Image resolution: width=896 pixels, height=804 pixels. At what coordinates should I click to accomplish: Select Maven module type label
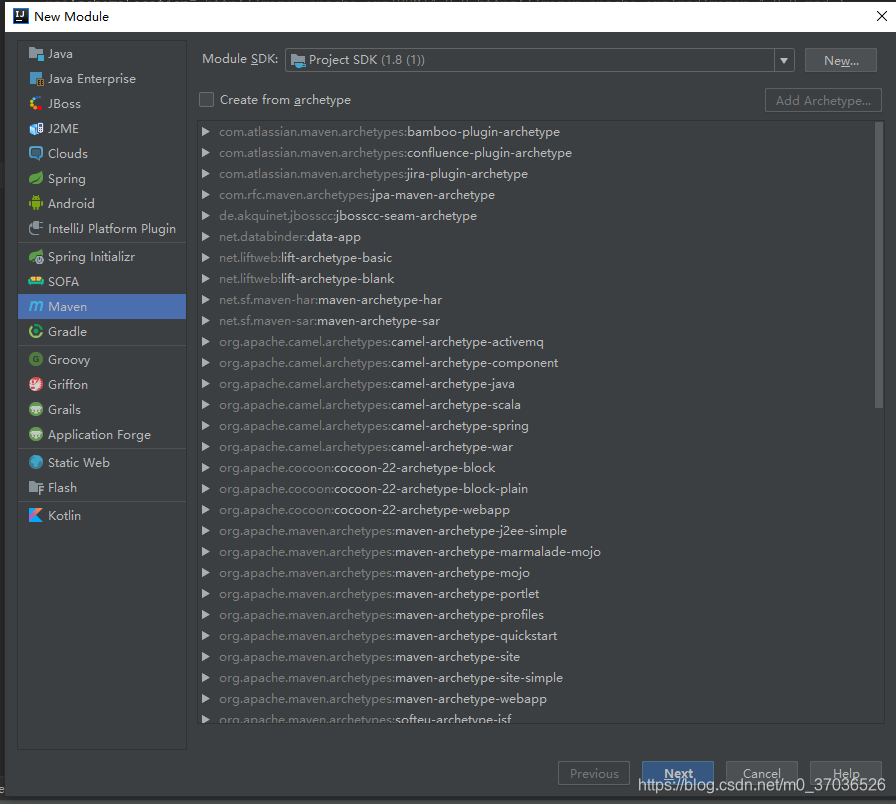pos(67,306)
